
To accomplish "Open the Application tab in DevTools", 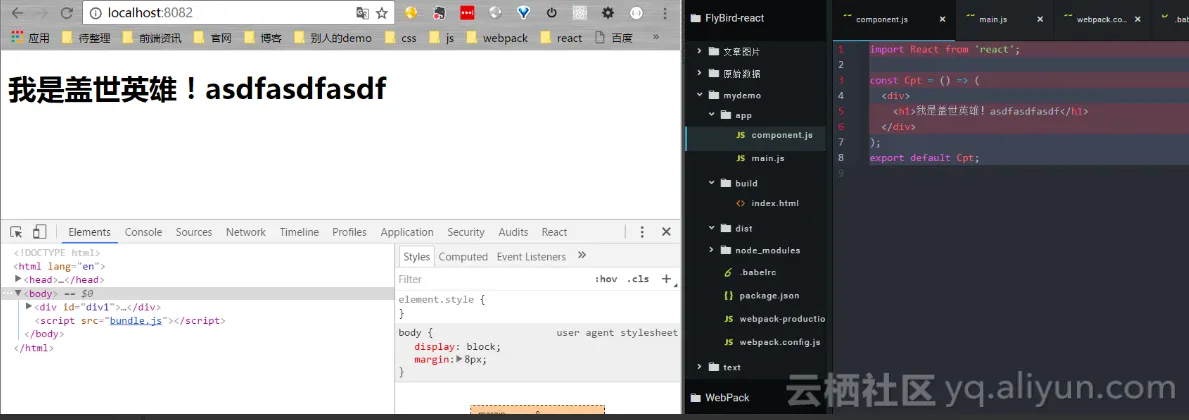I will pos(407,232).
